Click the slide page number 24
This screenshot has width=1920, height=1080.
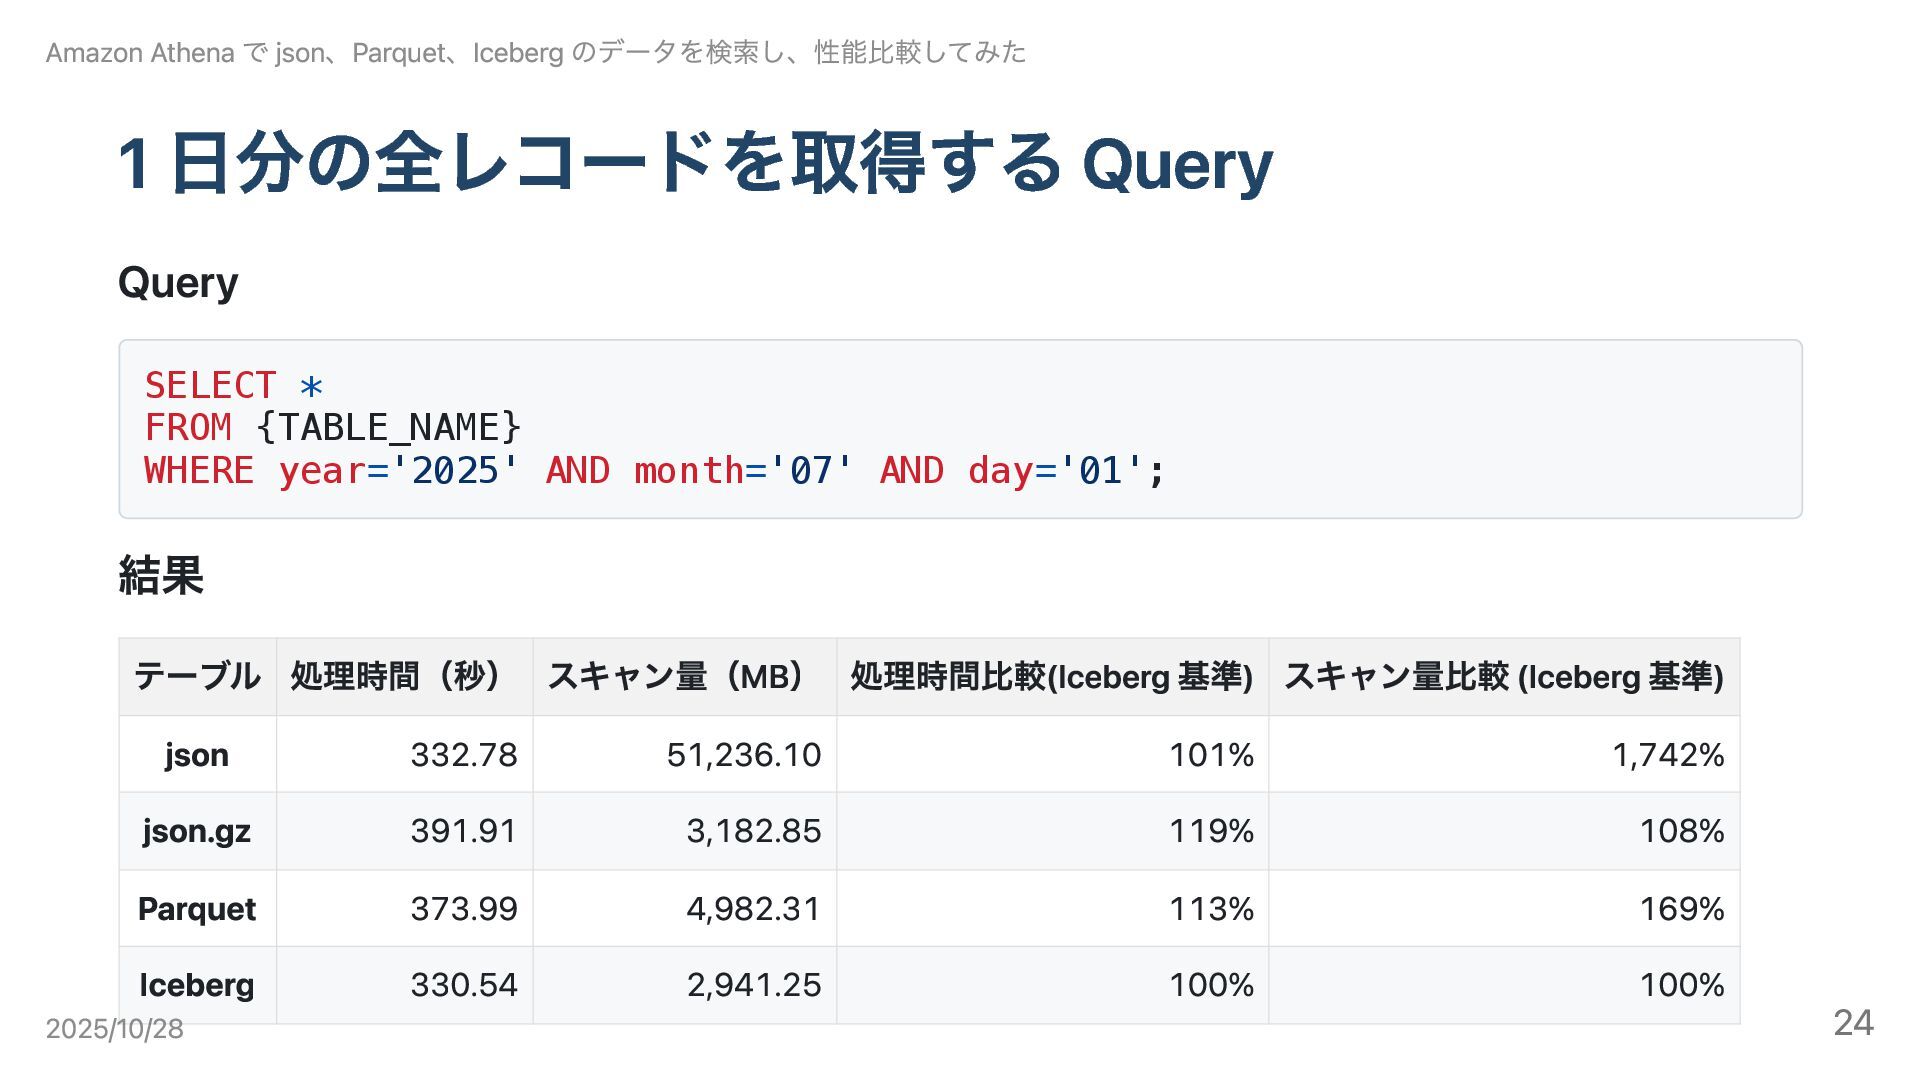click(x=1852, y=1023)
